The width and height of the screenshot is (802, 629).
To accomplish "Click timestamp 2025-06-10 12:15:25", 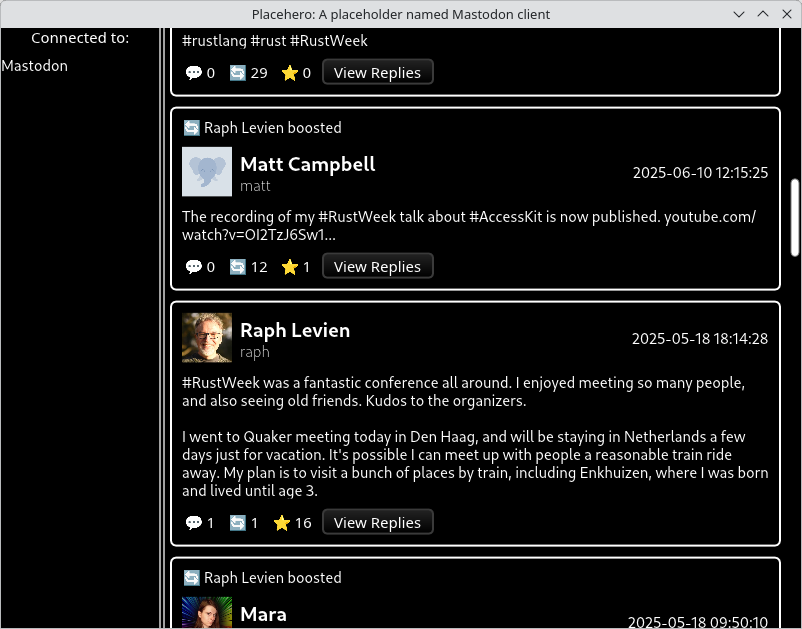I will [x=700, y=173].
